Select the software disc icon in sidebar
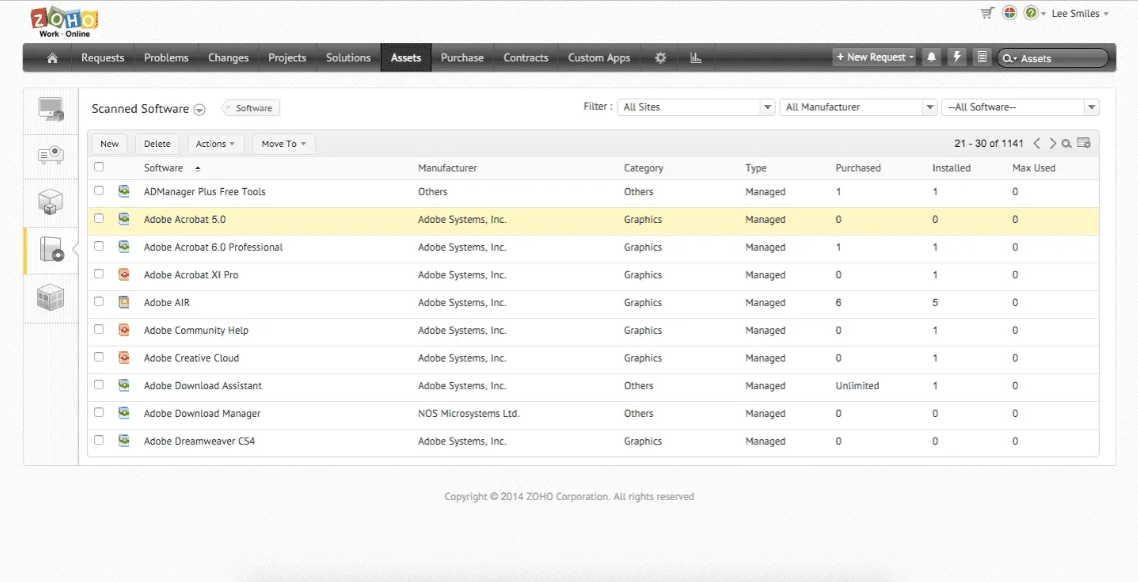The image size is (1138, 582). click(51, 250)
